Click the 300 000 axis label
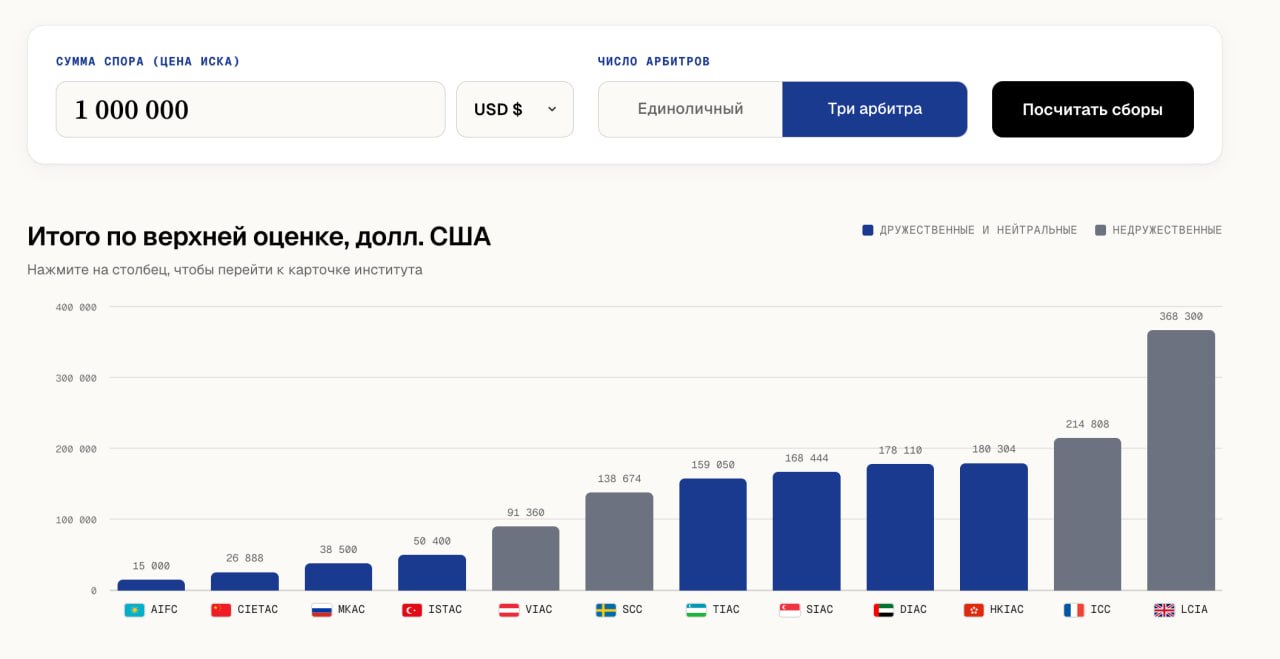 [x=76, y=378]
